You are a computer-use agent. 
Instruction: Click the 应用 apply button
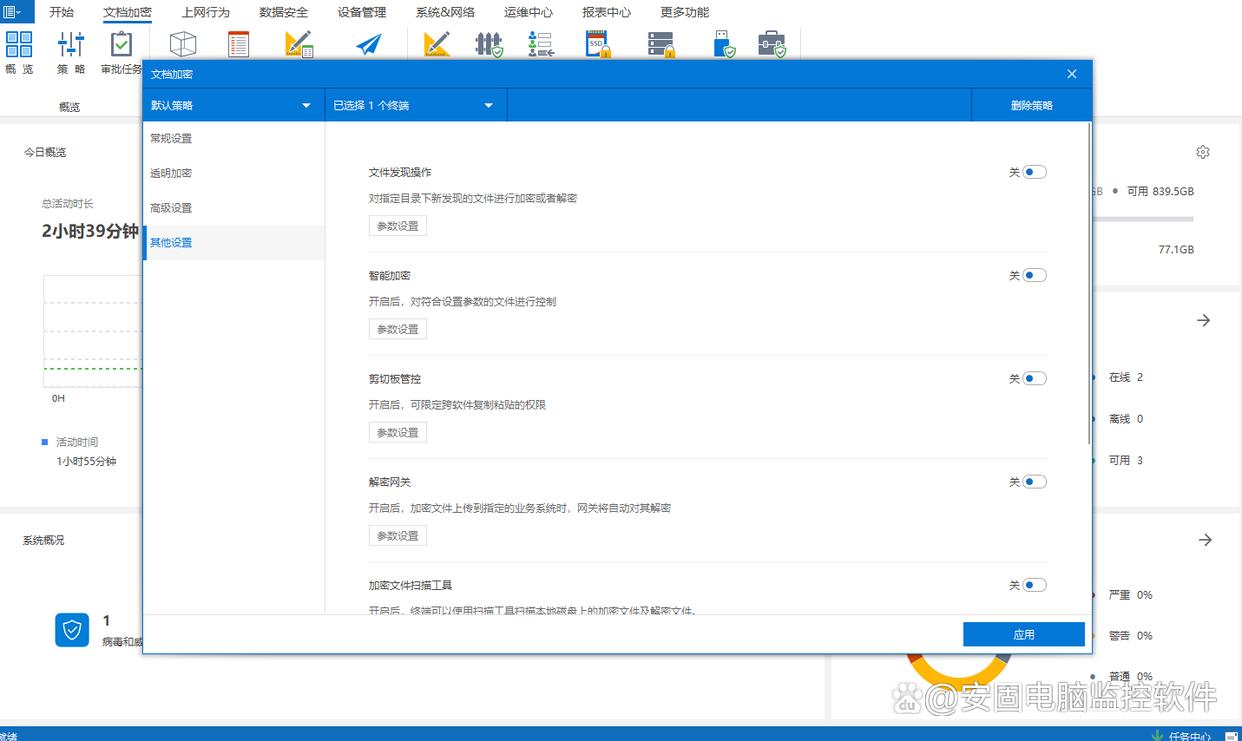1023,634
